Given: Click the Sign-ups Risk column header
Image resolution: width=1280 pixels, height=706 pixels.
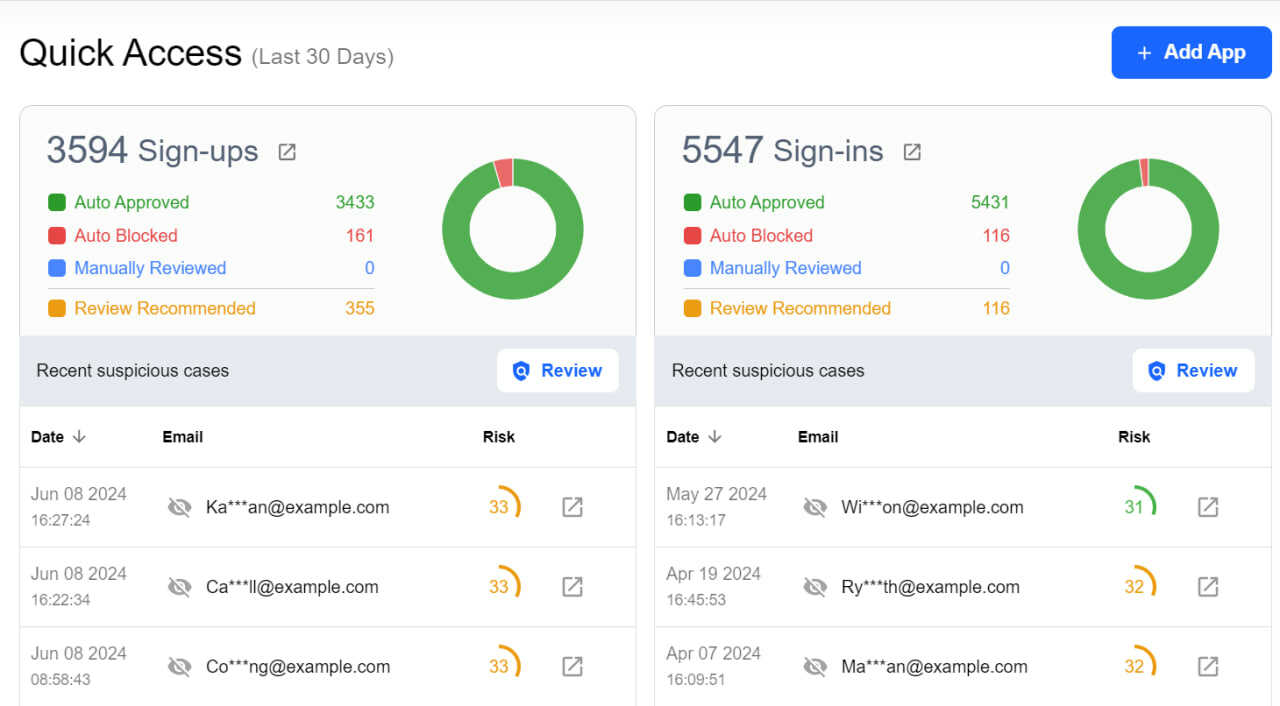Looking at the screenshot, I should (499, 437).
